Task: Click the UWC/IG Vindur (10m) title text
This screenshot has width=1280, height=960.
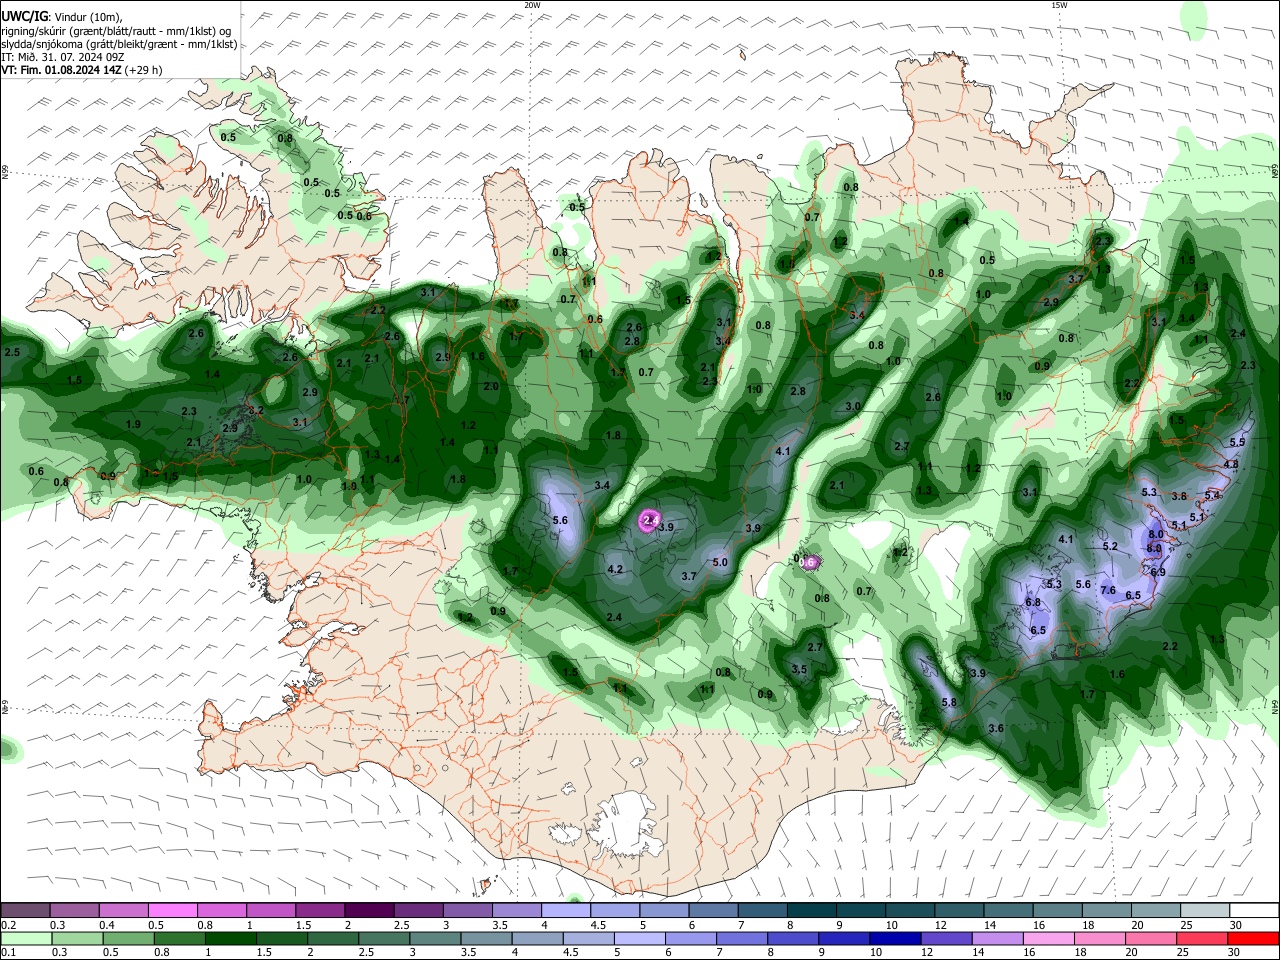Action: click(x=61, y=16)
